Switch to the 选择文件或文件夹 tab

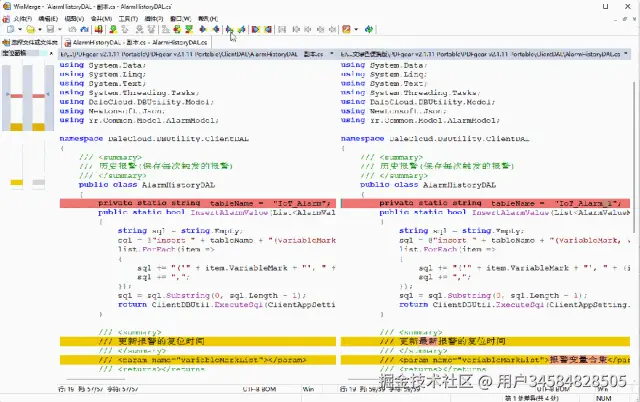(x=31, y=42)
